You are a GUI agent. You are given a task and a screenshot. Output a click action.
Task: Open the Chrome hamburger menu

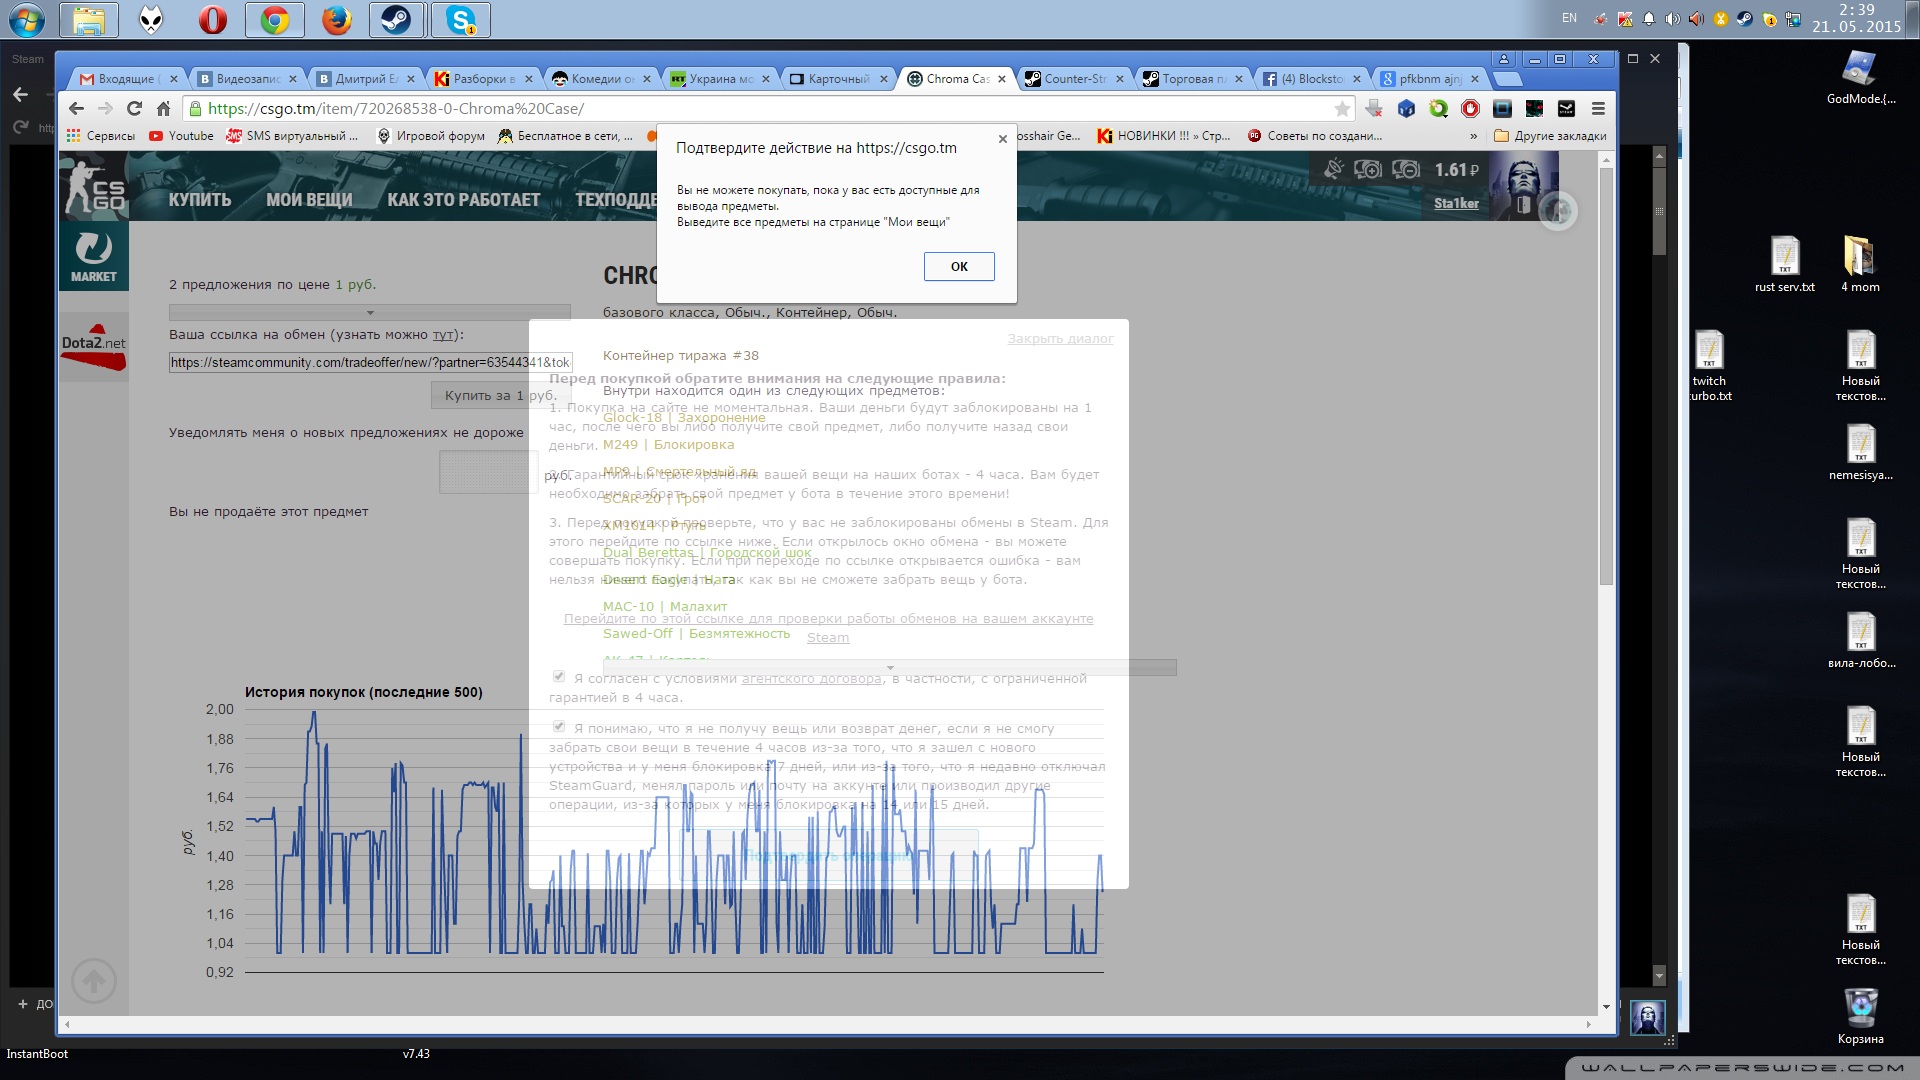click(x=1598, y=109)
